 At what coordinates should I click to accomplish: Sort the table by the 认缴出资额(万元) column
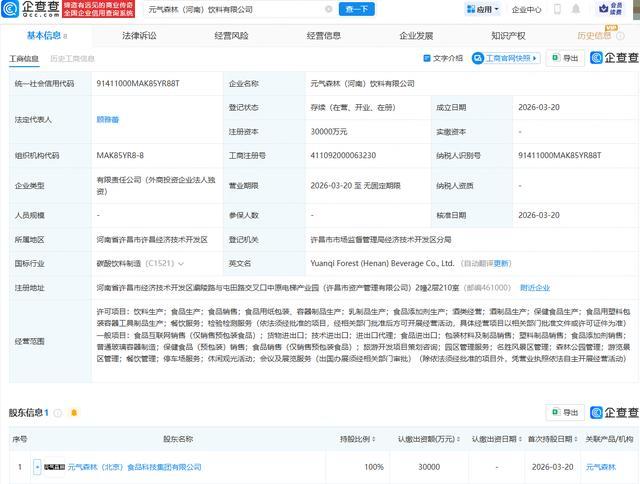coord(429,439)
